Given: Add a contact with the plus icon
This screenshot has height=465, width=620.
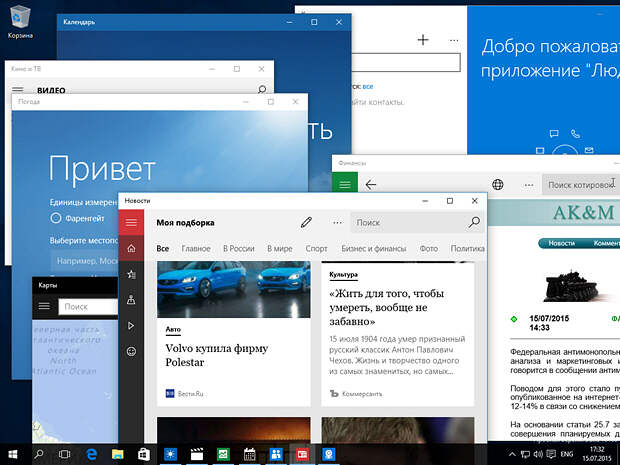Looking at the screenshot, I should click(x=423, y=40).
